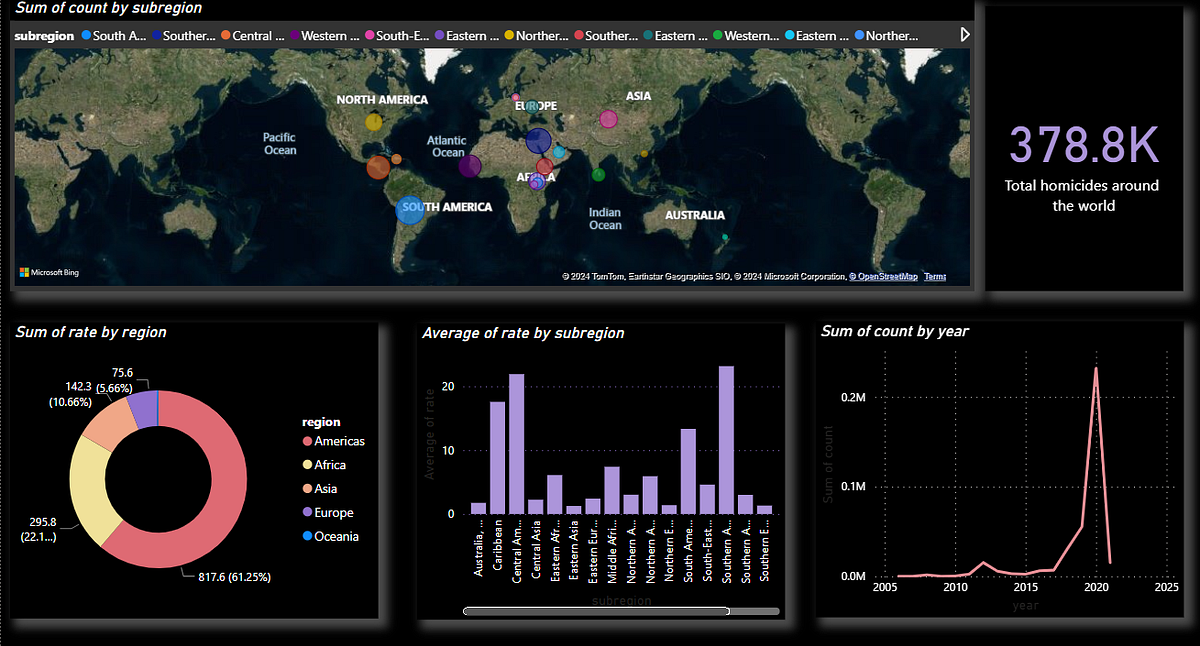Click the small teal bubble near Australia
This screenshot has height=646, width=1200.
click(724, 236)
